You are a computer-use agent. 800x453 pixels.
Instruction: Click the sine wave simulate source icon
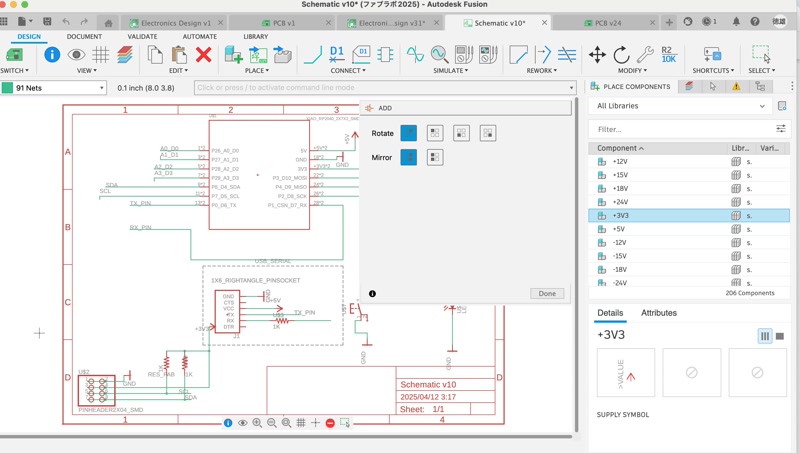(415, 54)
